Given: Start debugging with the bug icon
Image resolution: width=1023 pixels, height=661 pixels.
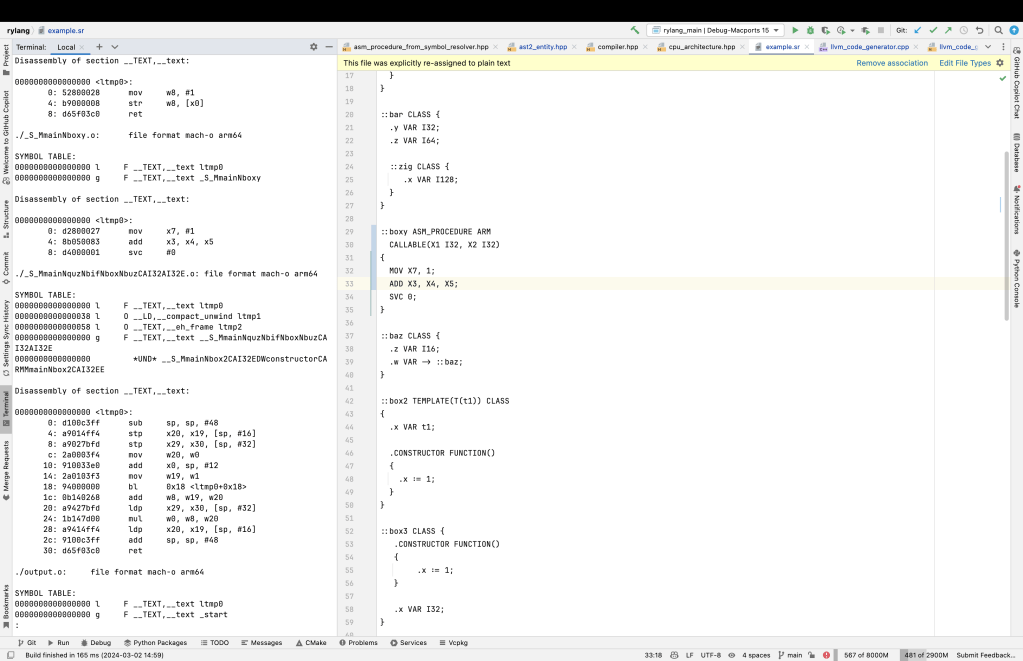Looking at the screenshot, I should coord(811,31).
